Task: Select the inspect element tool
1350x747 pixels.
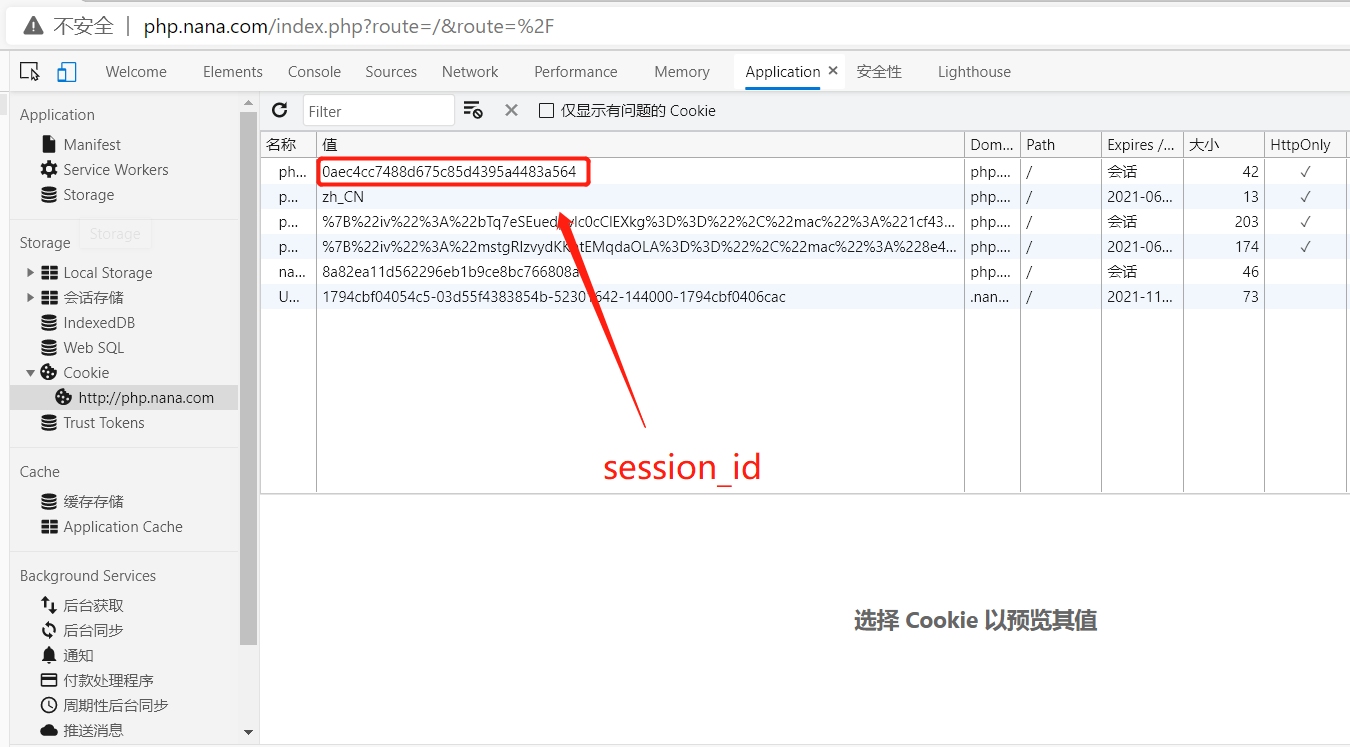Action: 29,71
